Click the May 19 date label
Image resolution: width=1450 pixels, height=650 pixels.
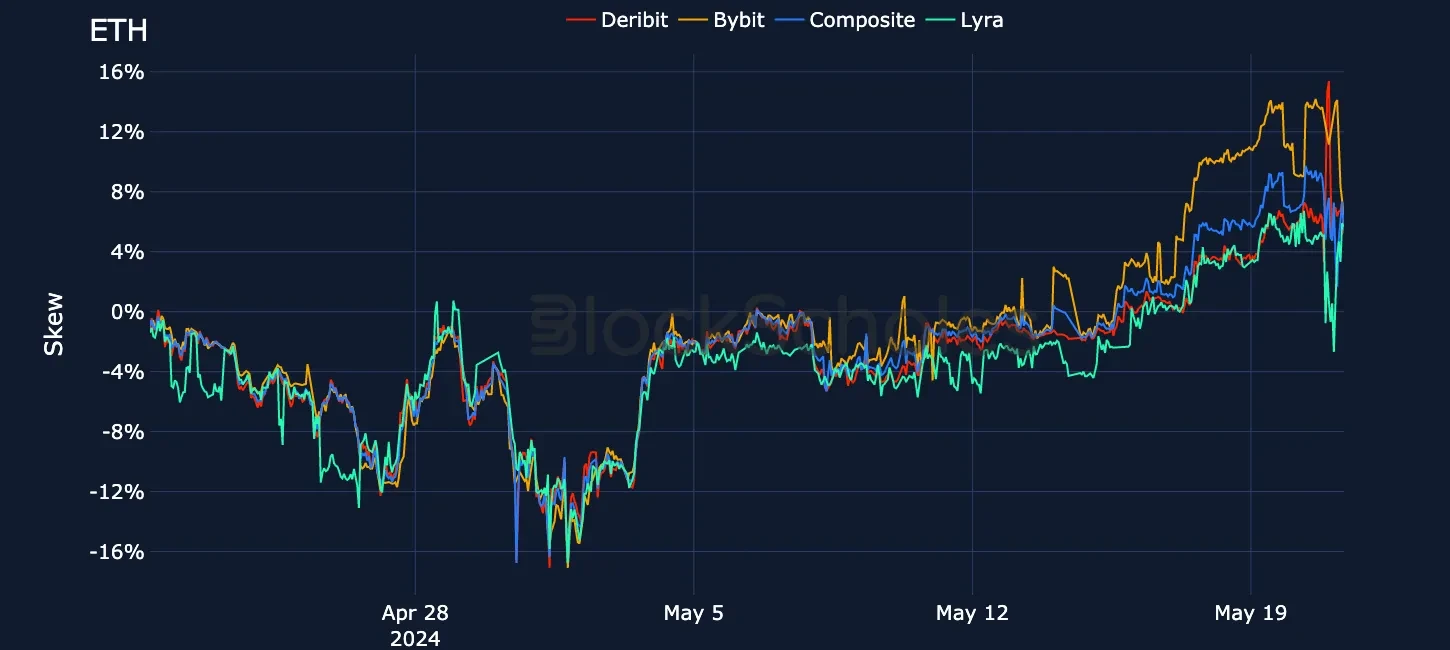(1250, 613)
